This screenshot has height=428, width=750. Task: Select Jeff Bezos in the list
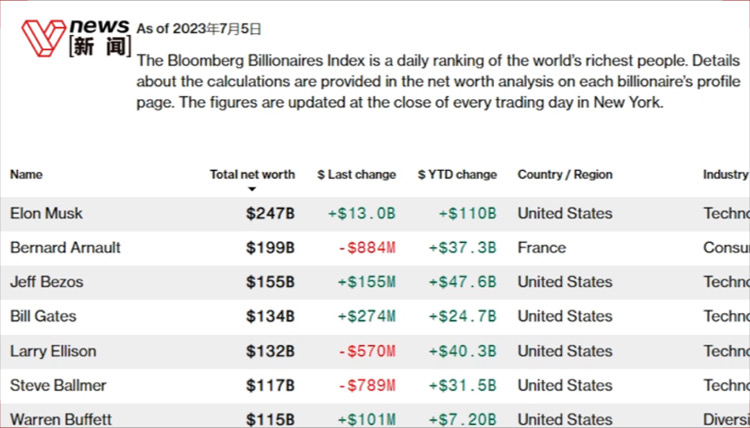pyautogui.click(x=47, y=282)
